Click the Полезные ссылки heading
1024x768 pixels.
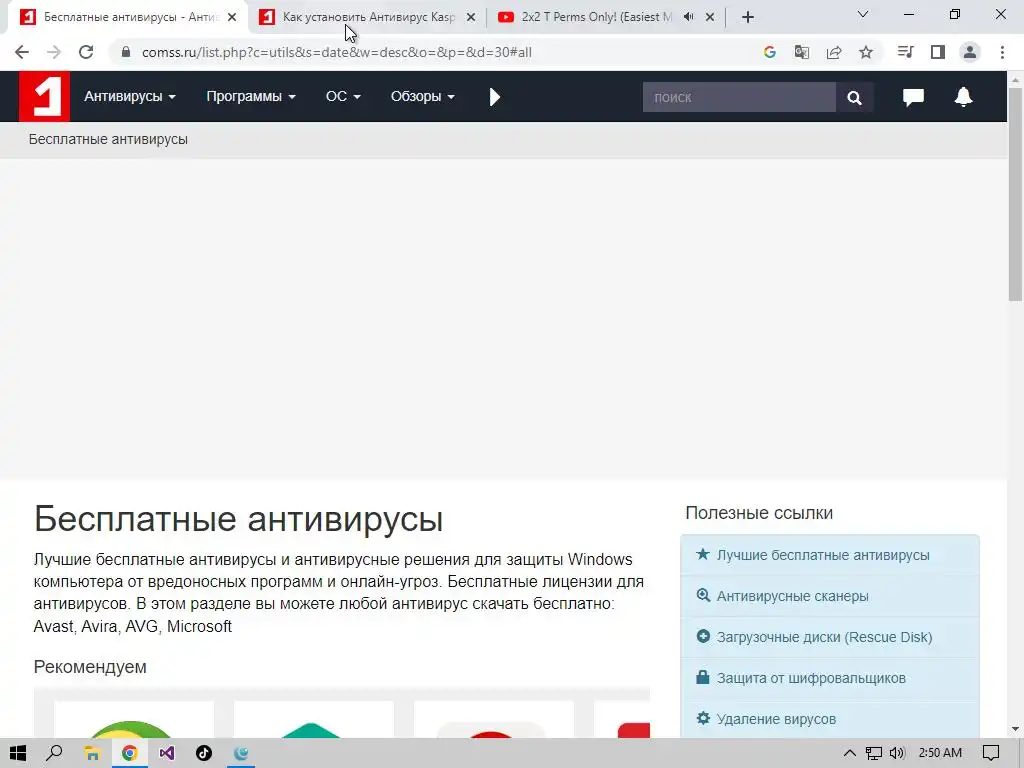pos(759,513)
